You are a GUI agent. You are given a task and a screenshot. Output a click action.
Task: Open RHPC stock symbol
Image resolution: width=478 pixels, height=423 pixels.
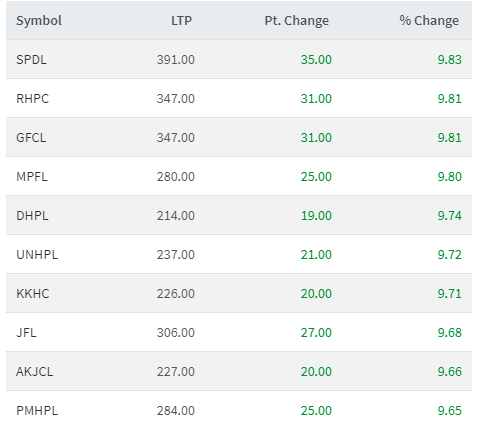coord(32,99)
